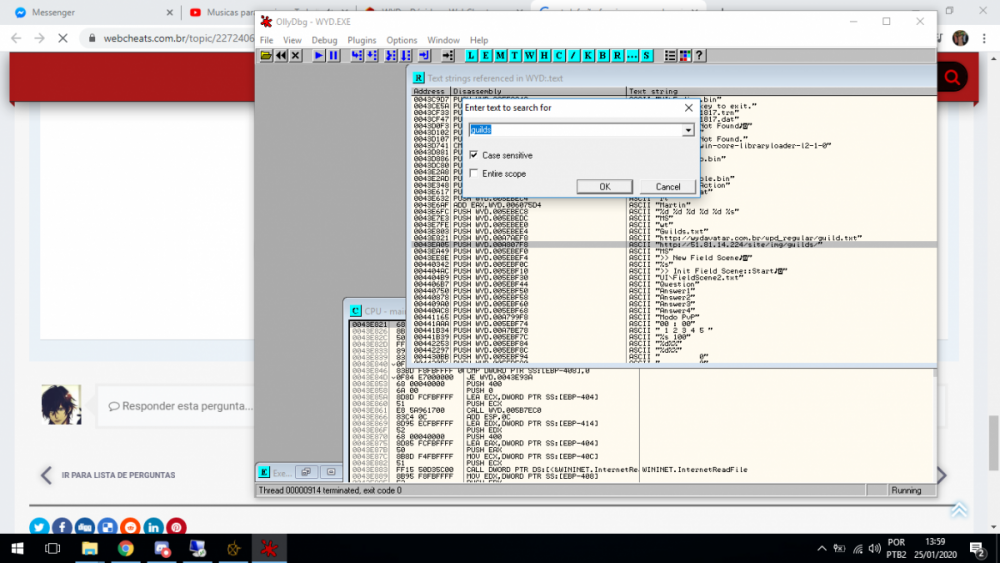The width and height of the screenshot is (1000, 563).
Task: Open the File menu in OllyDbg
Action: coord(267,40)
